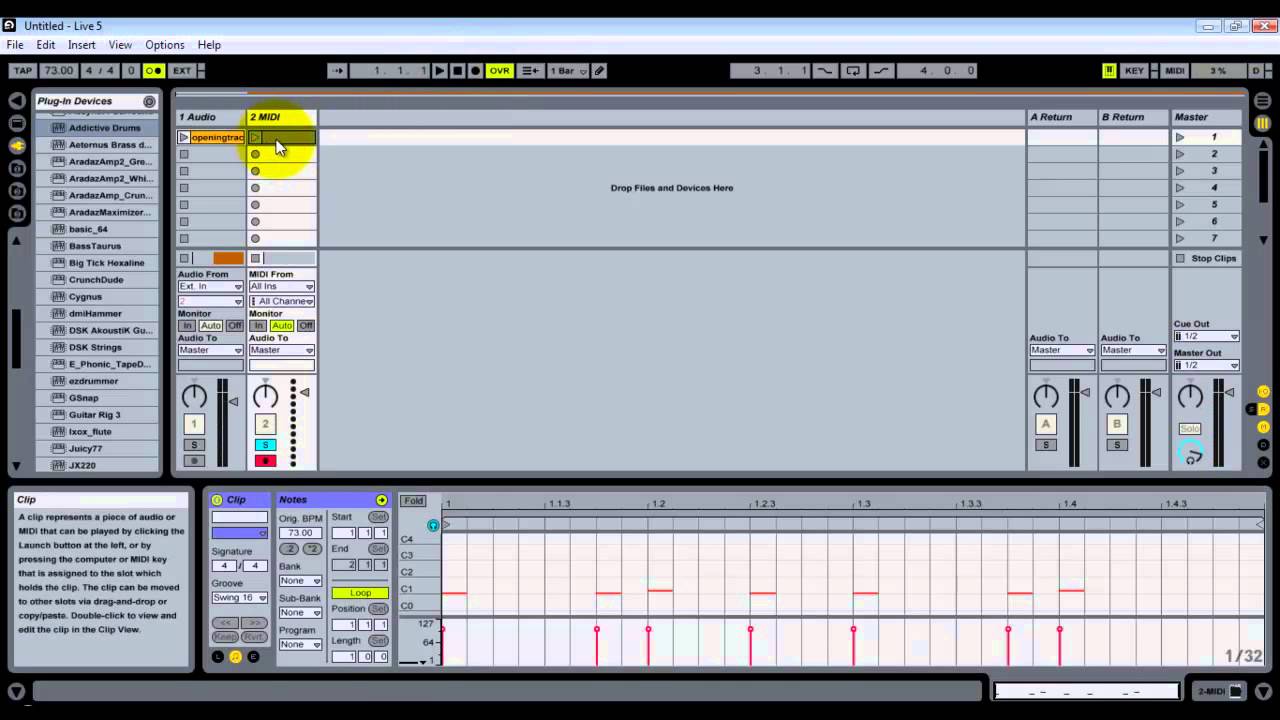The image size is (1280, 720).
Task: Click the TAP tempo button
Action: pos(24,71)
